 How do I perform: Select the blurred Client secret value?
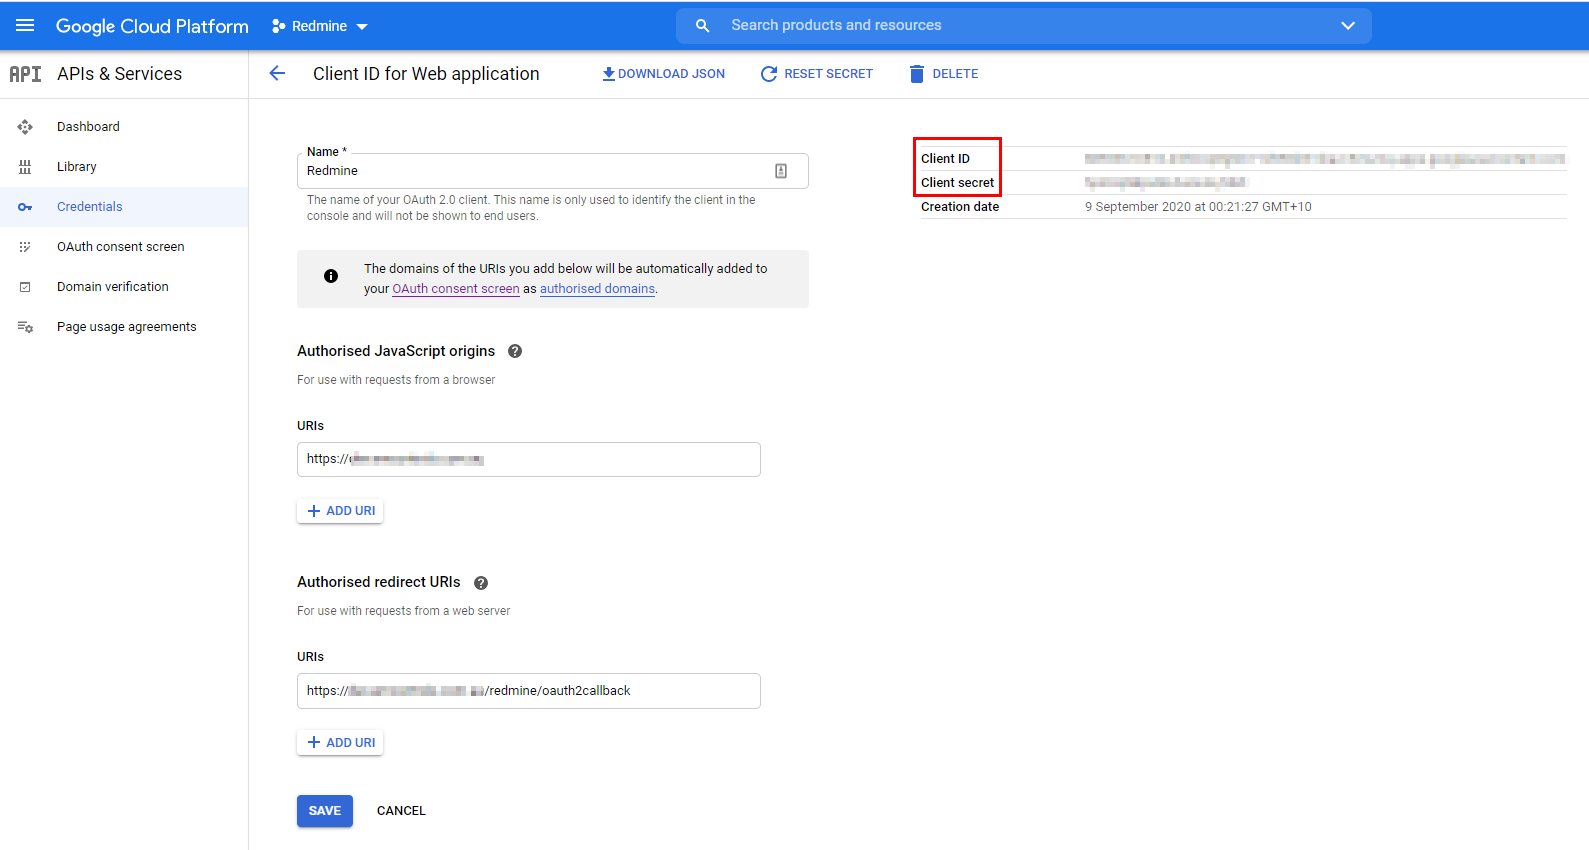click(x=1166, y=183)
